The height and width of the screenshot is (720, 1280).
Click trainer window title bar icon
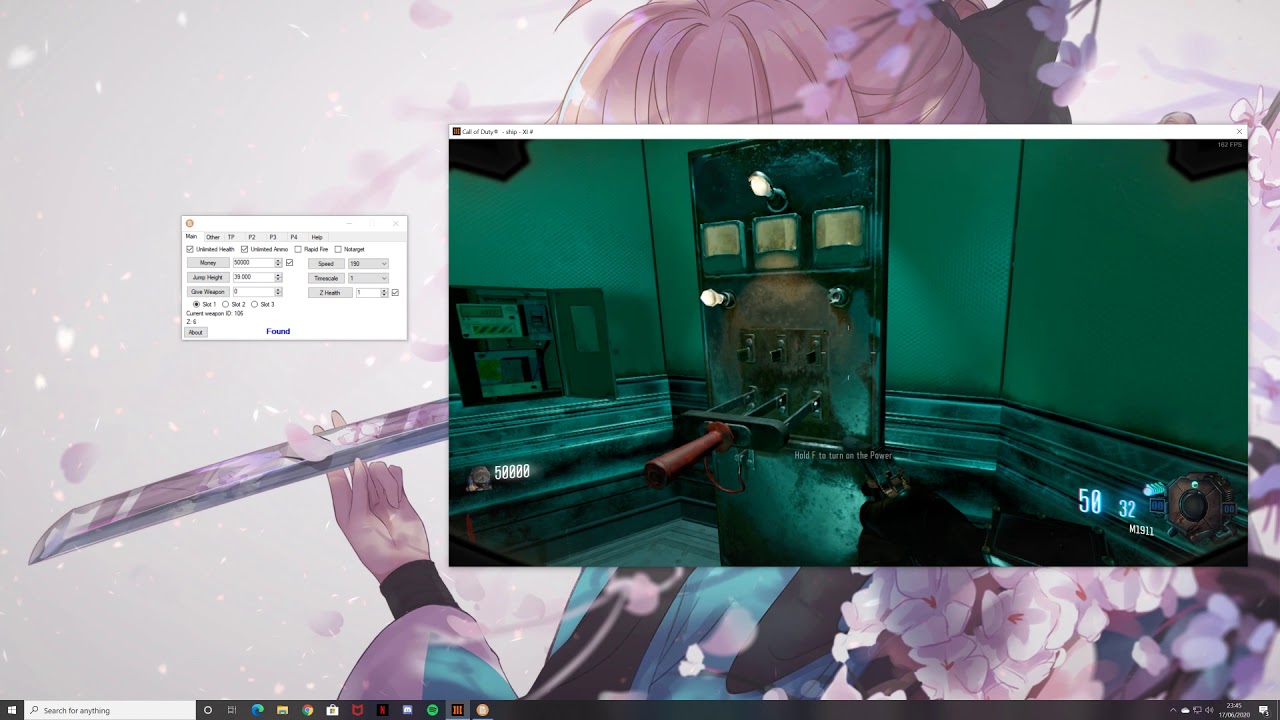point(189,223)
